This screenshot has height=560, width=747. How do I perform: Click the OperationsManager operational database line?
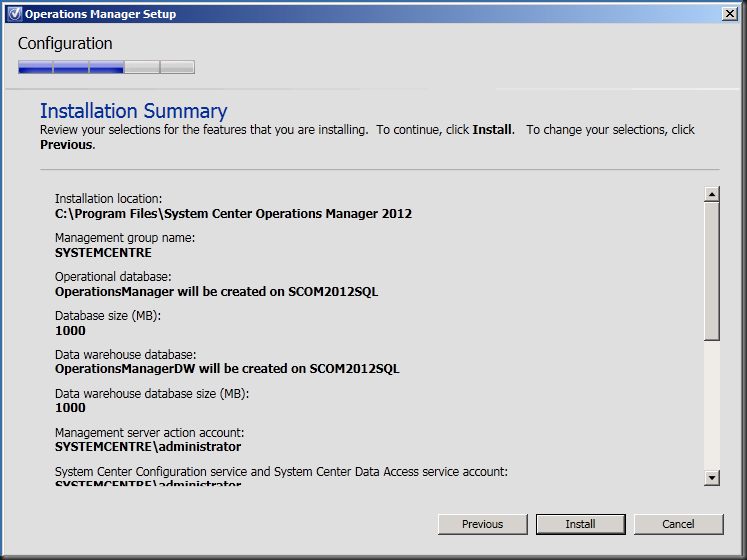coord(216,292)
